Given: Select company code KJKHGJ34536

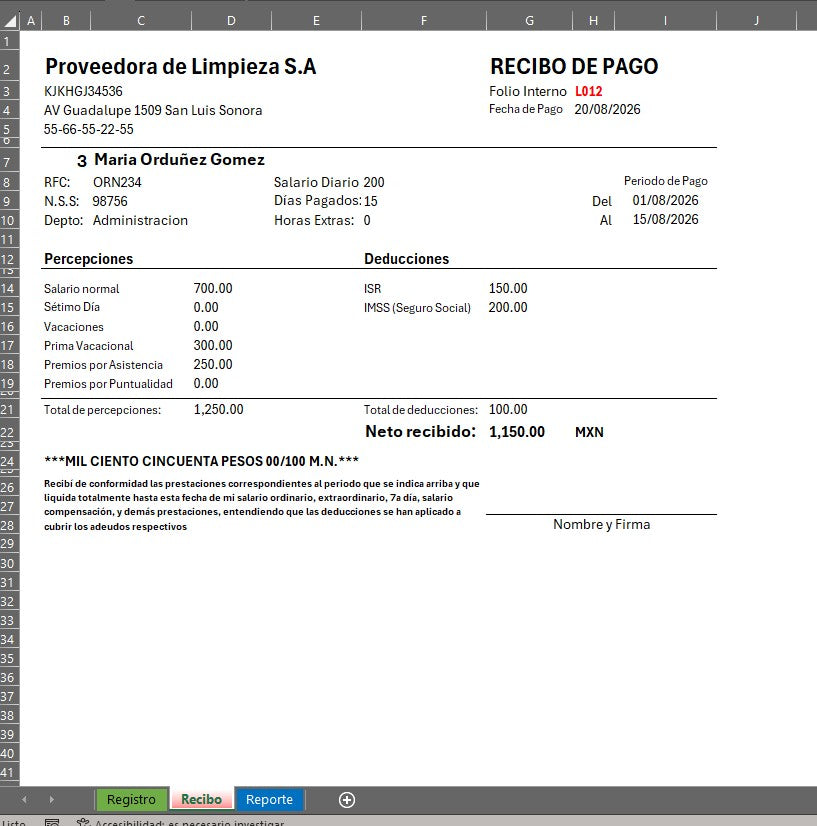Looking at the screenshot, I should (83, 91).
